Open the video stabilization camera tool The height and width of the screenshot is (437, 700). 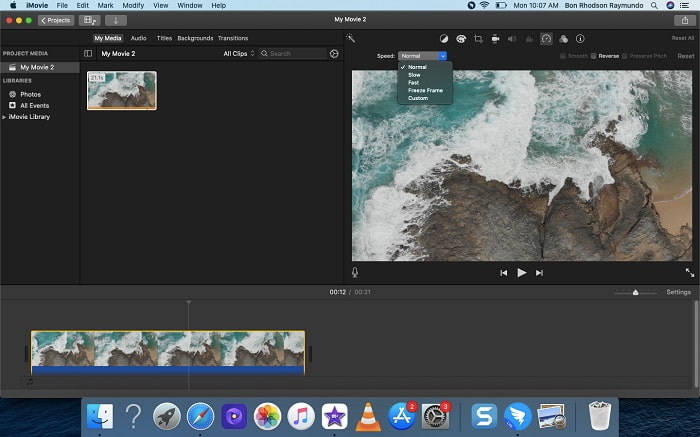495,39
